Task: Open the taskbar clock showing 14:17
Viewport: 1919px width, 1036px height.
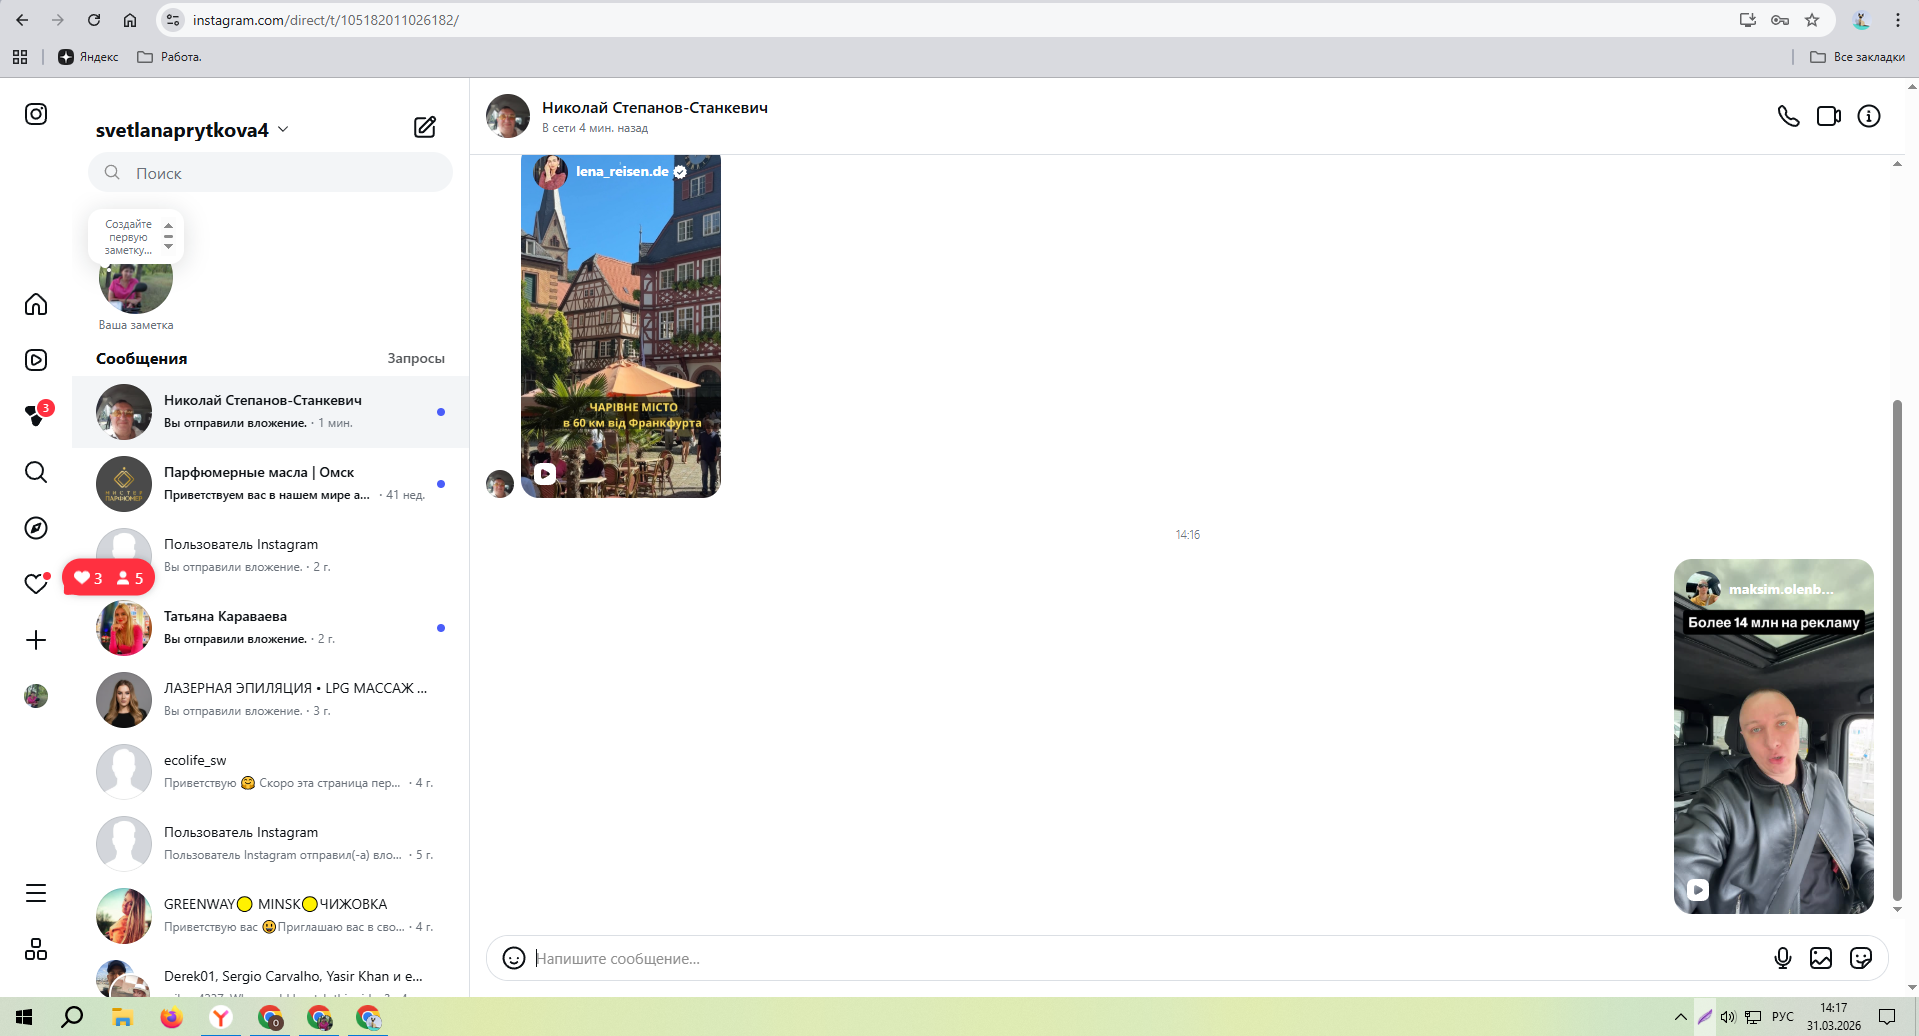Action: click(x=1834, y=1017)
